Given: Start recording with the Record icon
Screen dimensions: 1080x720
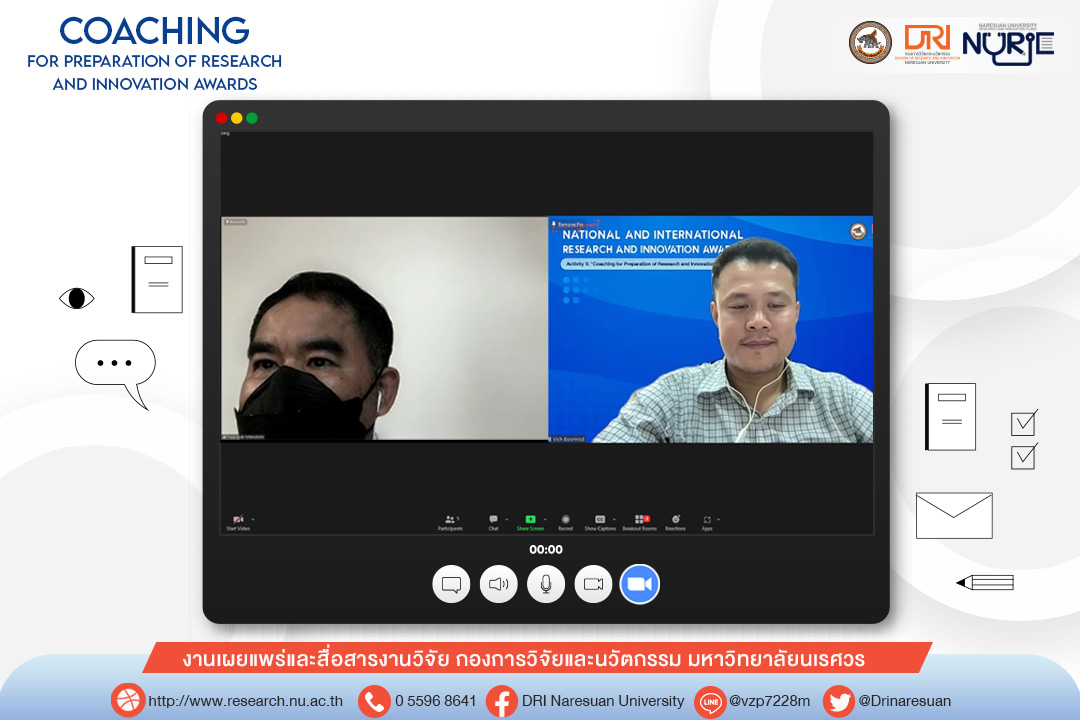Looking at the screenshot, I should point(565,519).
